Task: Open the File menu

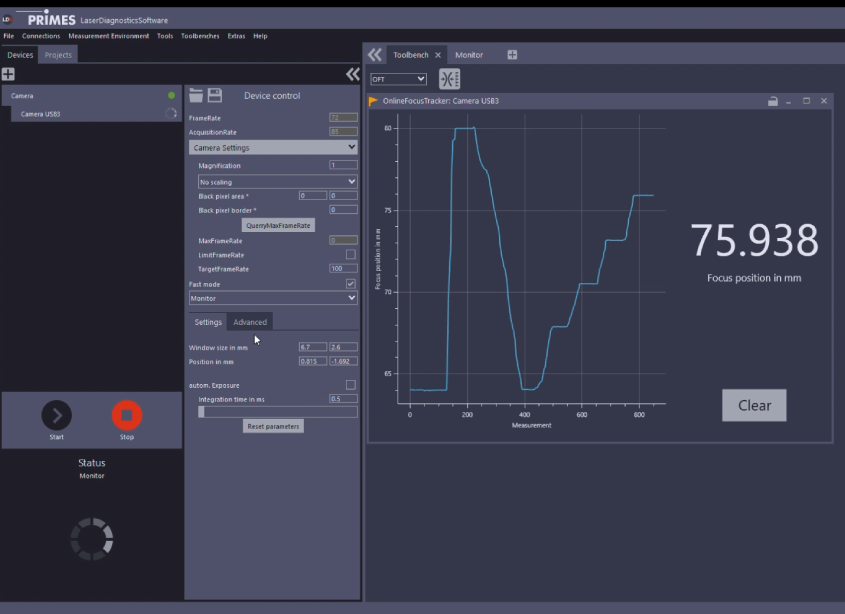Action: (x=9, y=36)
